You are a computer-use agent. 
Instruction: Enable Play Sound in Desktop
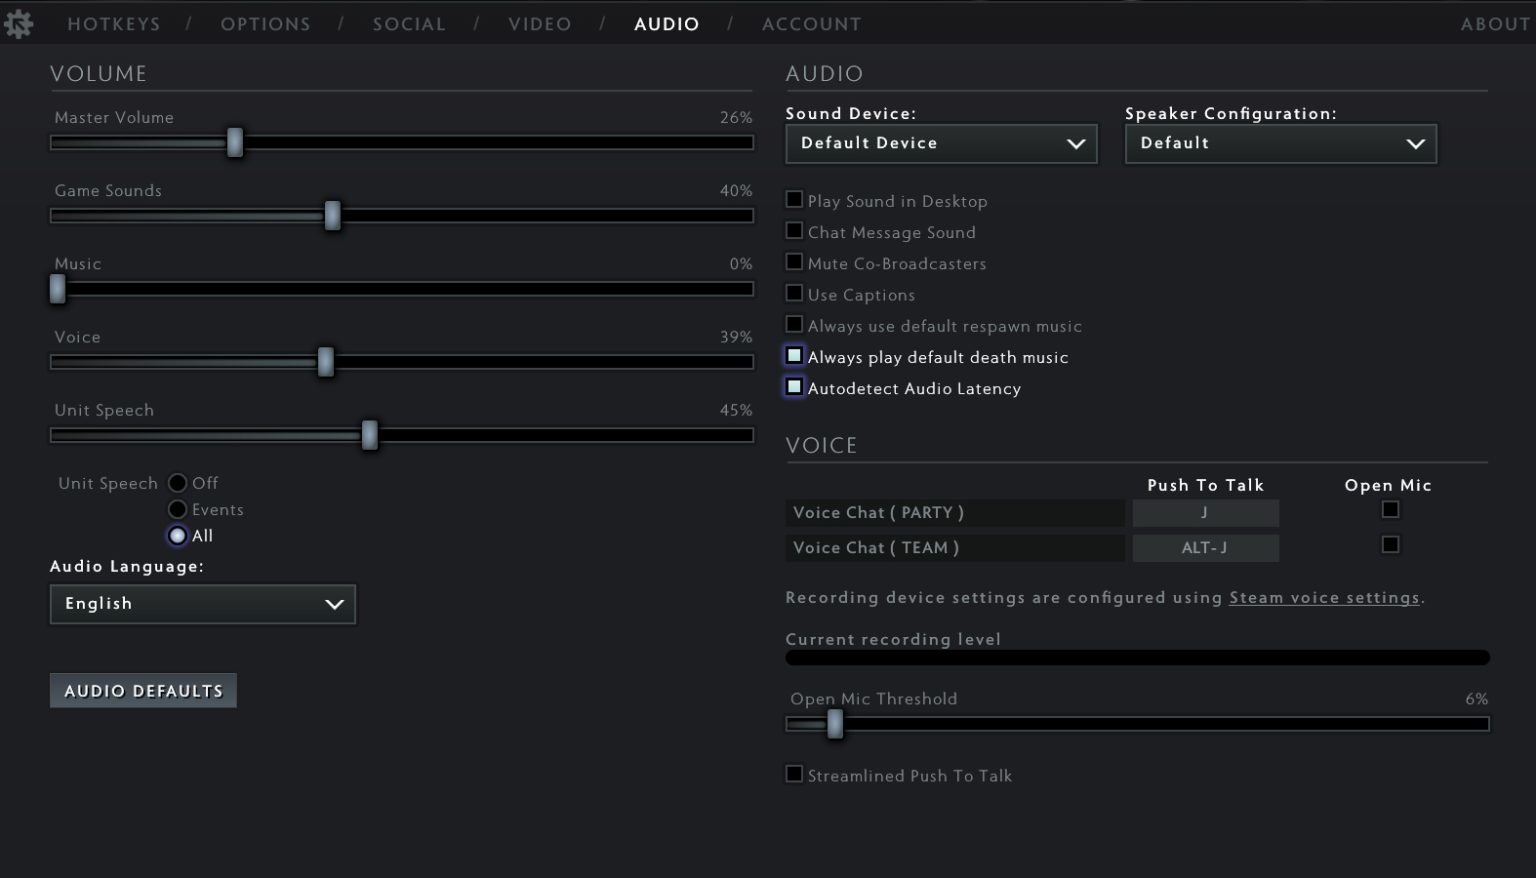click(x=794, y=199)
